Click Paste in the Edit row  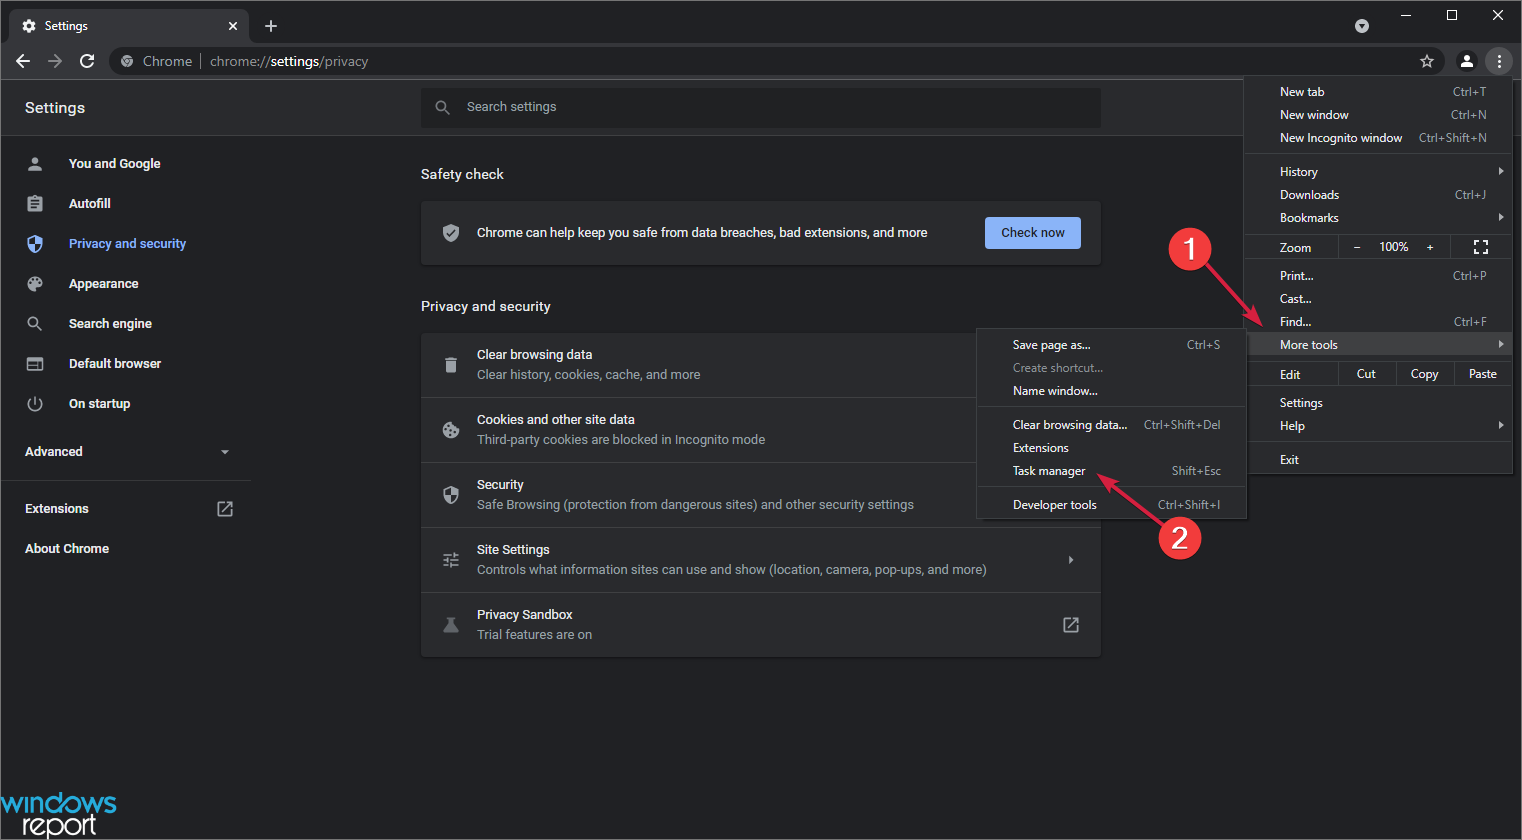click(x=1483, y=374)
